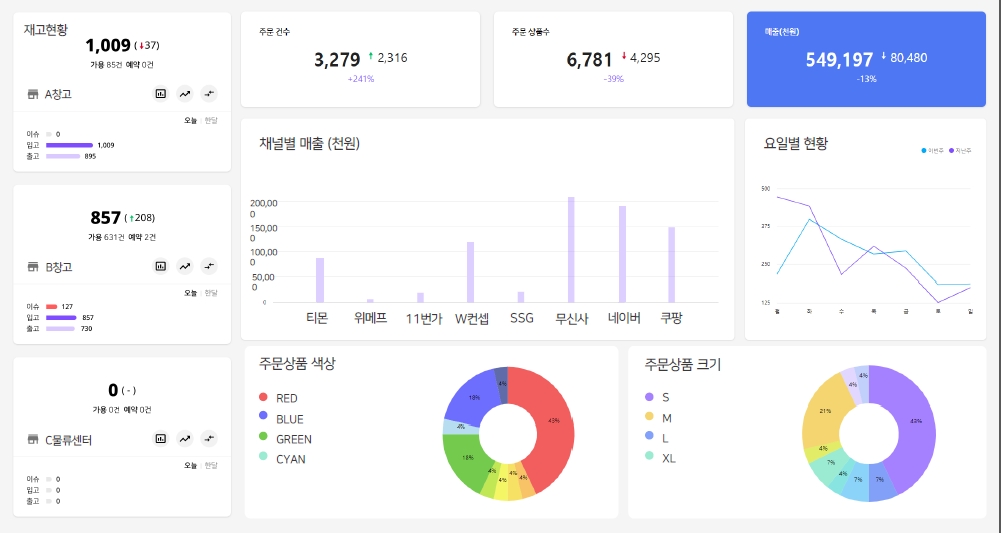
Task: Click the transfer arrows icon for B창고
Action: (209, 266)
